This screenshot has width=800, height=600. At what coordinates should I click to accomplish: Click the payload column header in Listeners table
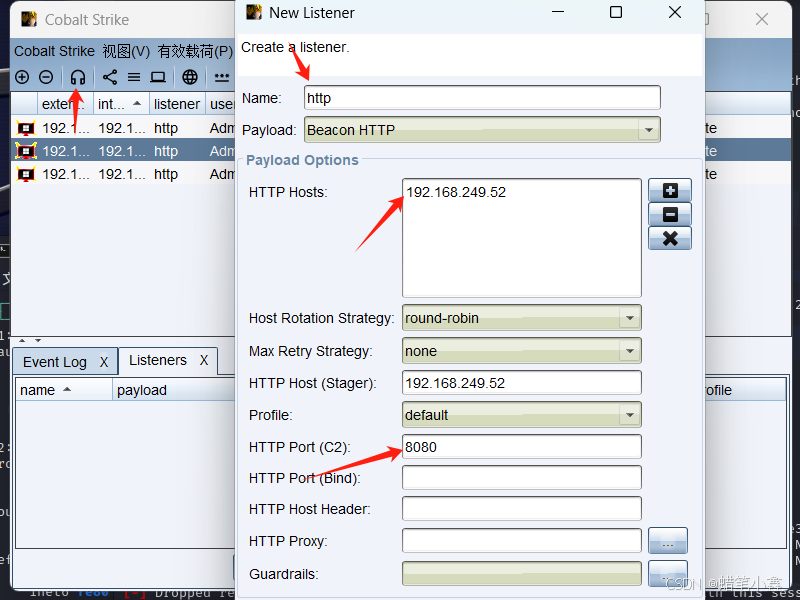coord(173,390)
